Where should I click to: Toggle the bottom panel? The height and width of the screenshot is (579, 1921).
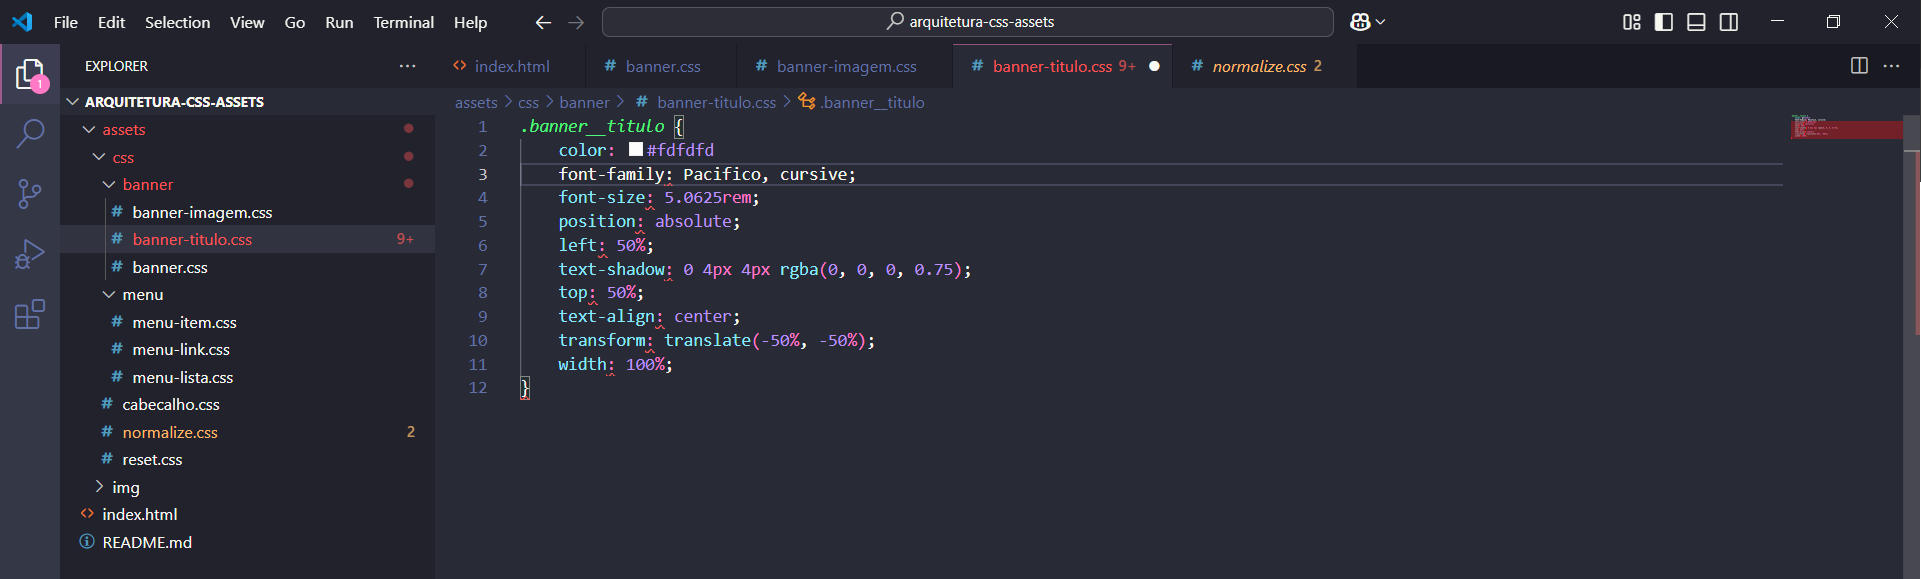[1696, 22]
